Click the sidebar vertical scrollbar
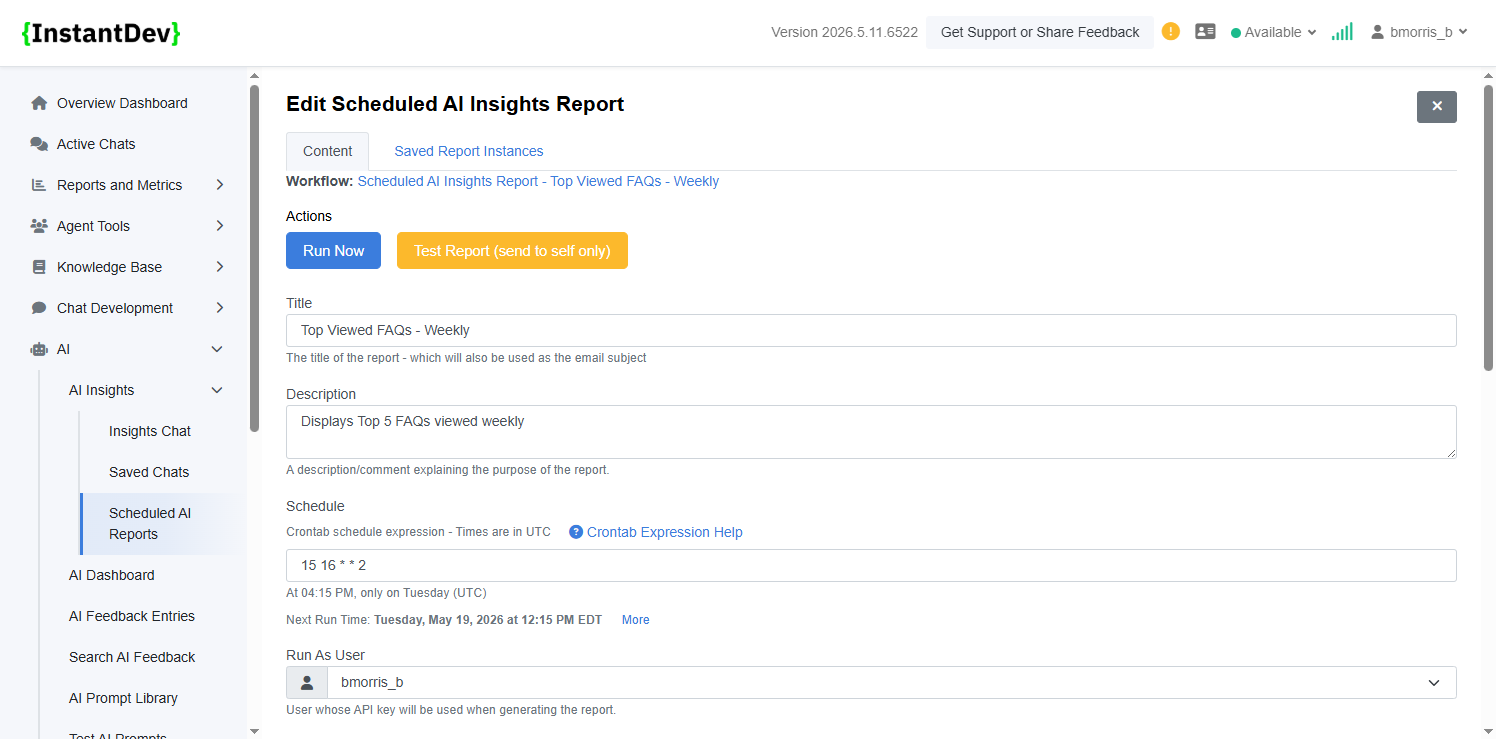Screen dimensions: 1496x739 (x=254, y=258)
